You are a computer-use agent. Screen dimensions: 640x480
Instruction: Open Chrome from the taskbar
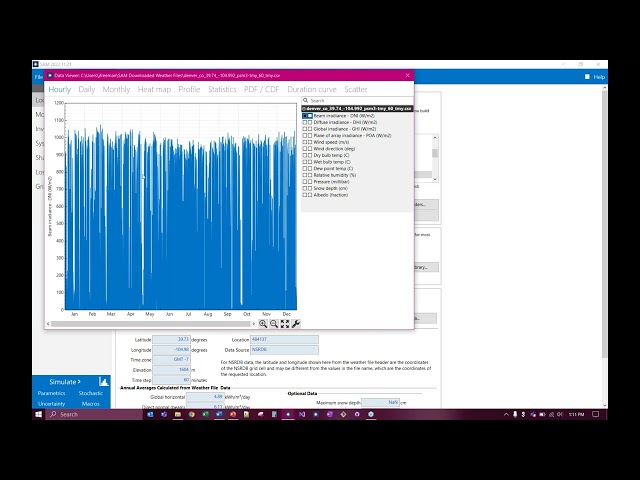[x=191, y=414]
